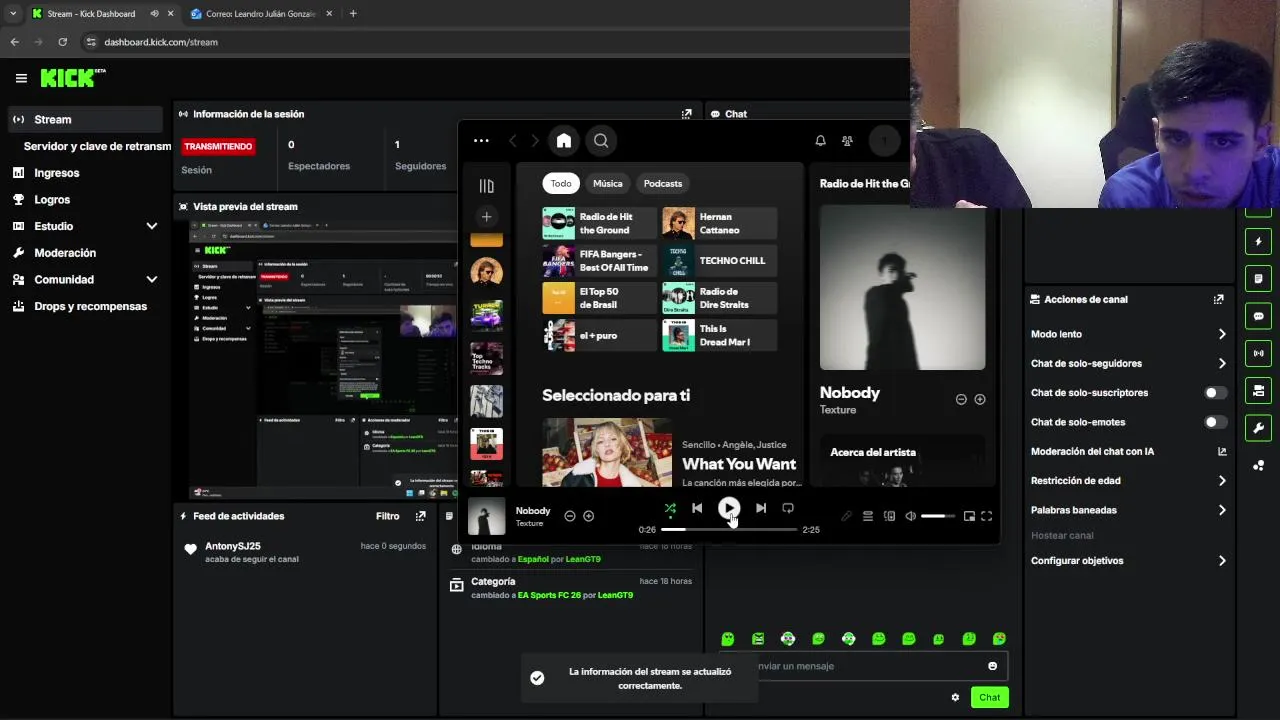The height and width of the screenshot is (720, 1280).
Task: Create new playlist with plus icon
Action: click(486, 216)
